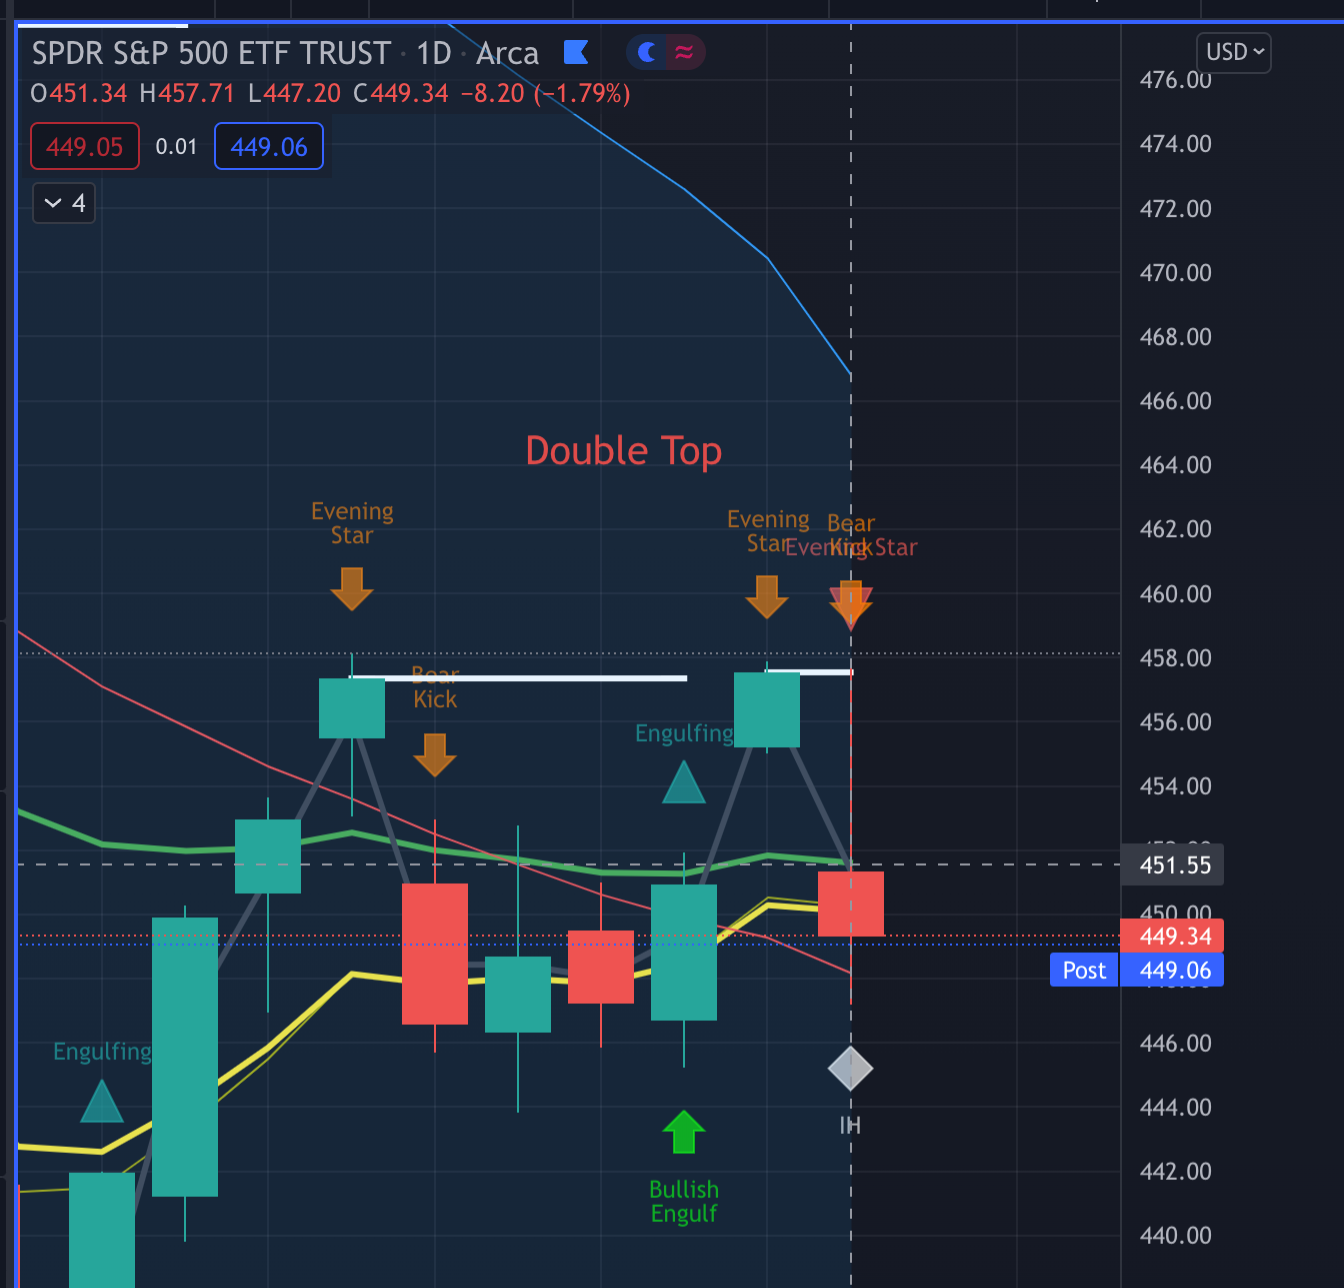
Task: Click the 458.00 price axis label
Action: point(1175,658)
